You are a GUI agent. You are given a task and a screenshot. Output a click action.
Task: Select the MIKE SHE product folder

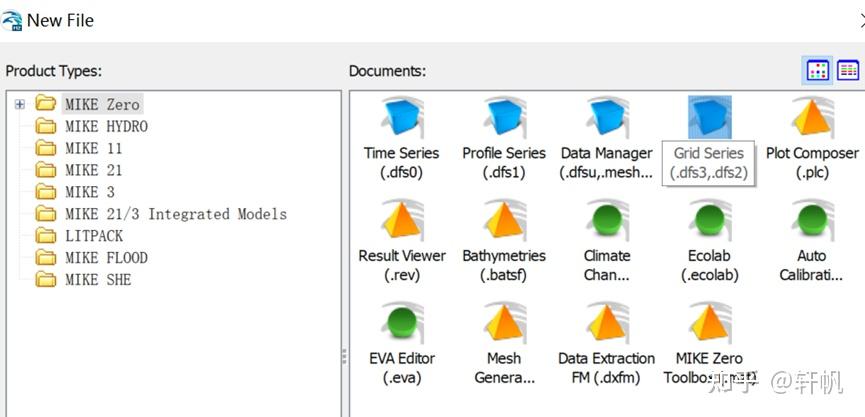click(x=97, y=280)
